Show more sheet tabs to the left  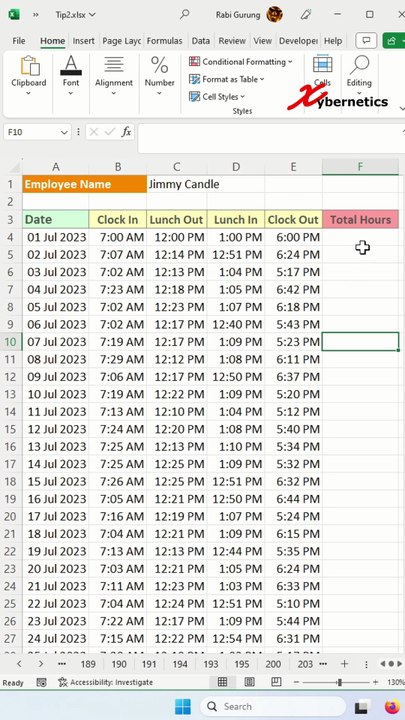pyautogui.click(x=63, y=664)
